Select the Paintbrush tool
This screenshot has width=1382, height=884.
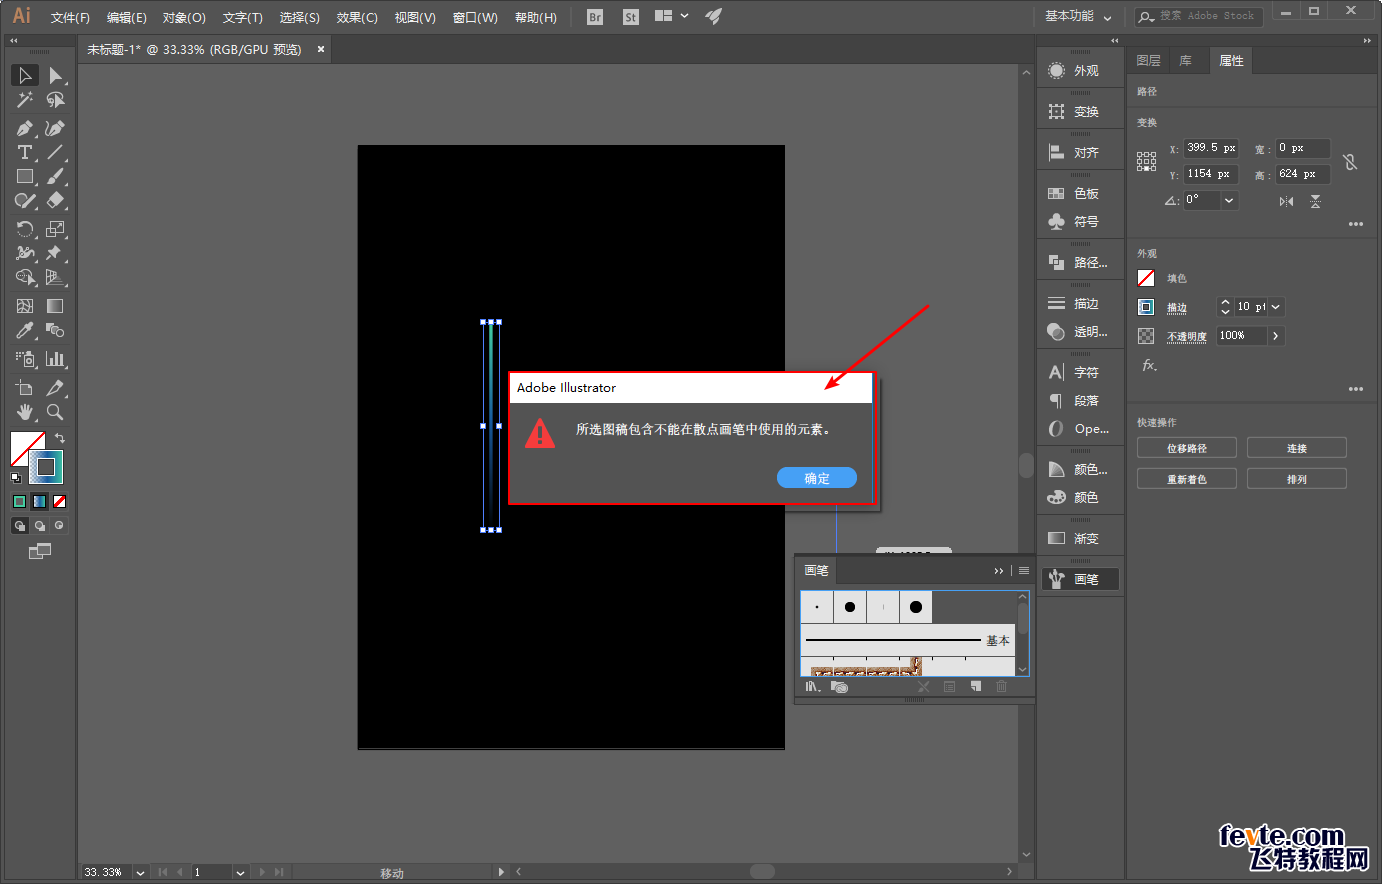(x=56, y=177)
